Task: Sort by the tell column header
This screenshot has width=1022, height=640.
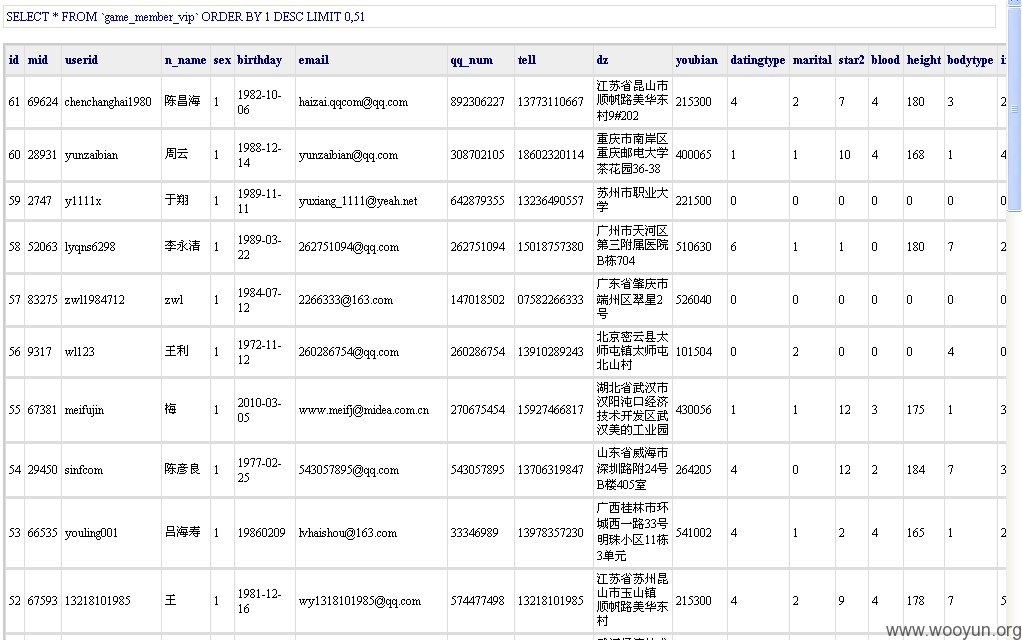Action: click(x=527, y=60)
